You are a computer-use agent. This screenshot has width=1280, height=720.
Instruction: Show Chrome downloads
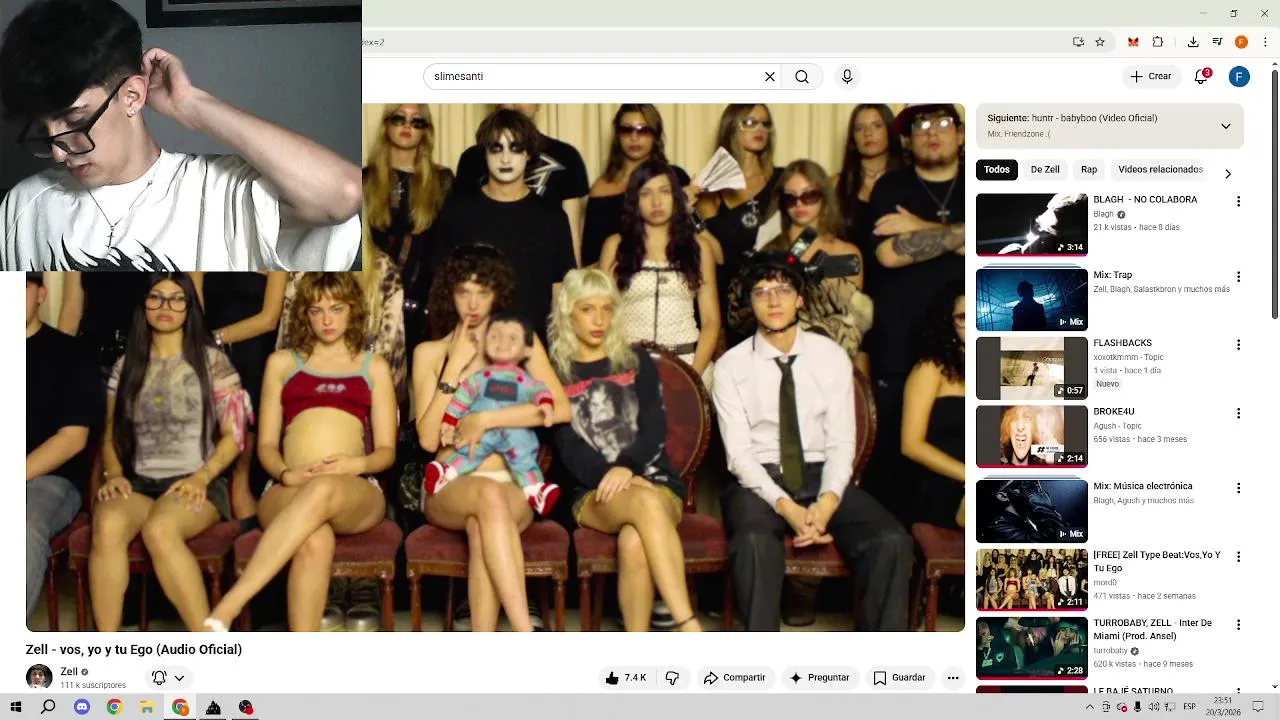[x=1193, y=42]
